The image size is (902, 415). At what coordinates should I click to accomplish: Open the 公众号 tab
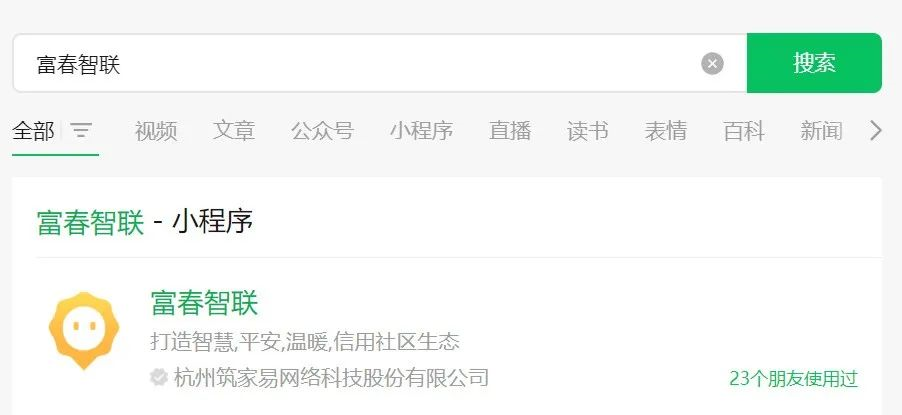(x=322, y=131)
